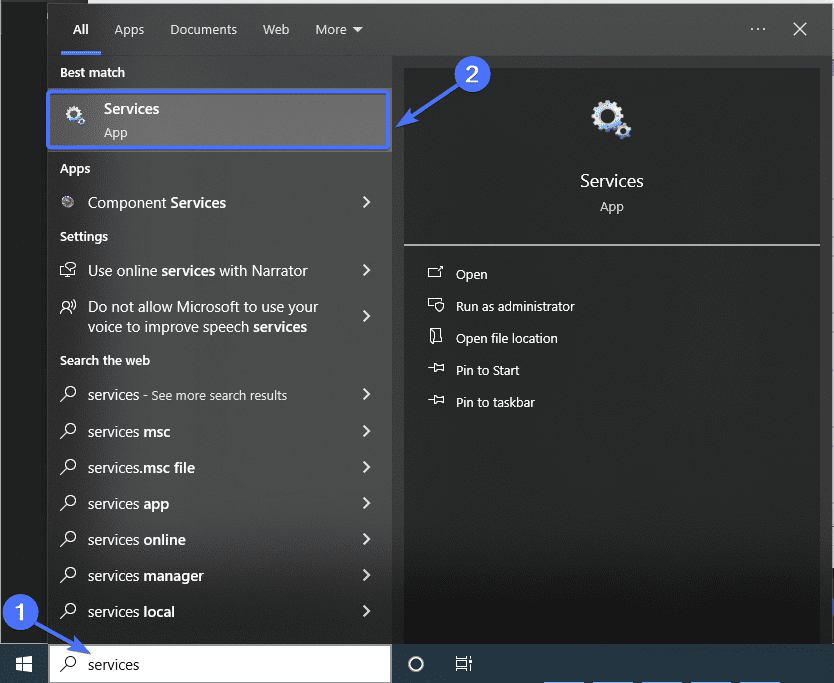The image size is (834, 683).
Task: Open the more options ellipsis menu
Action: [x=757, y=29]
